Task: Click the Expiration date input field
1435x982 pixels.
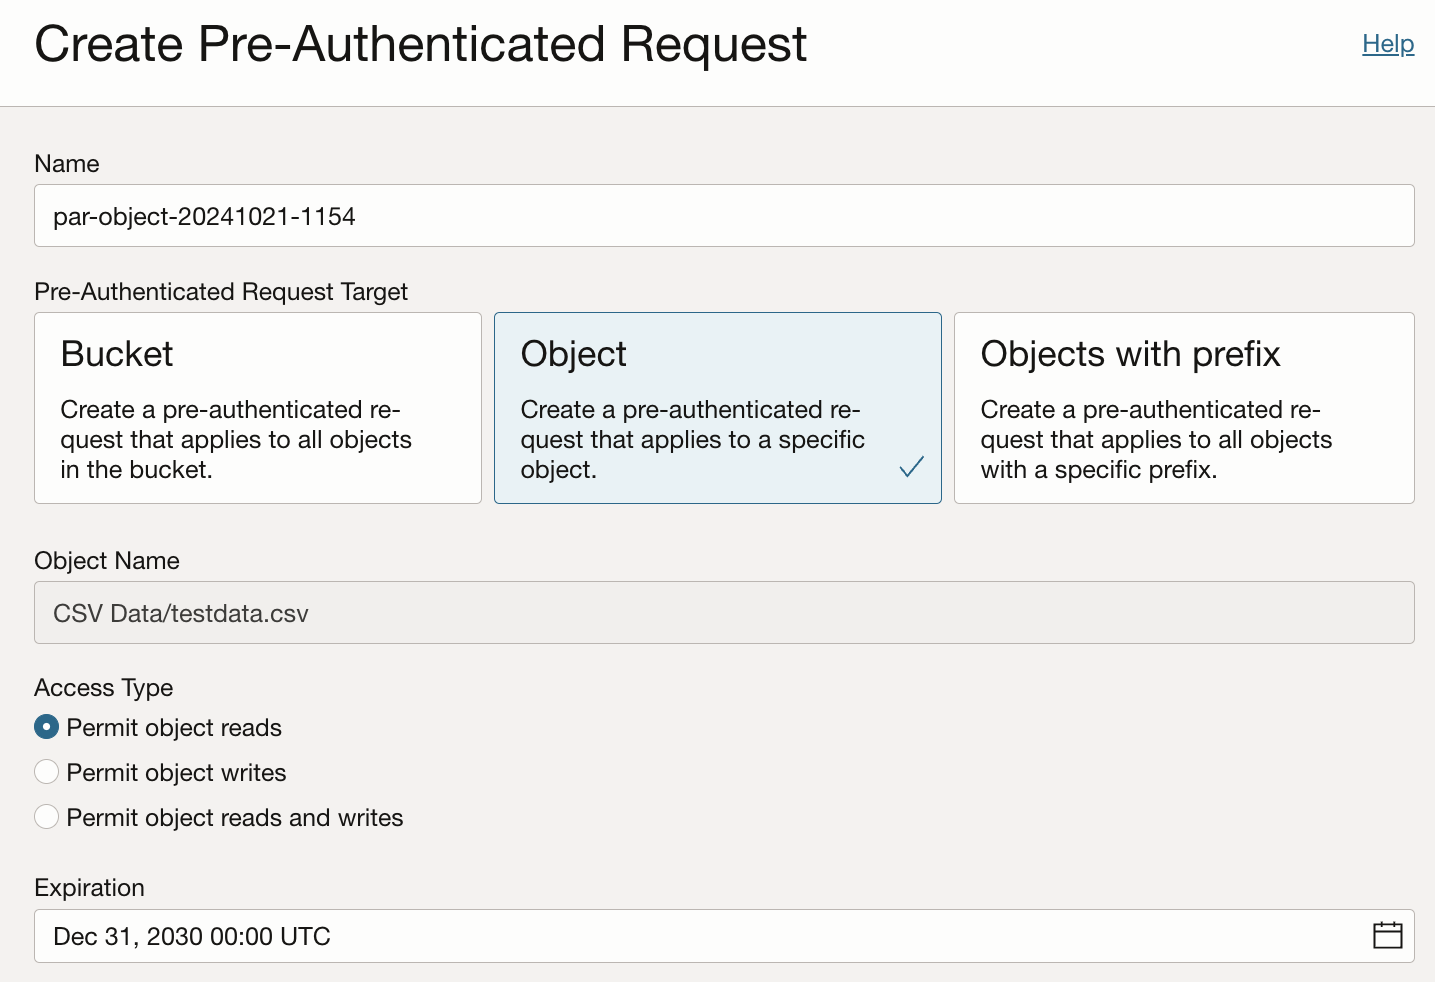Action: pos(700,936)
